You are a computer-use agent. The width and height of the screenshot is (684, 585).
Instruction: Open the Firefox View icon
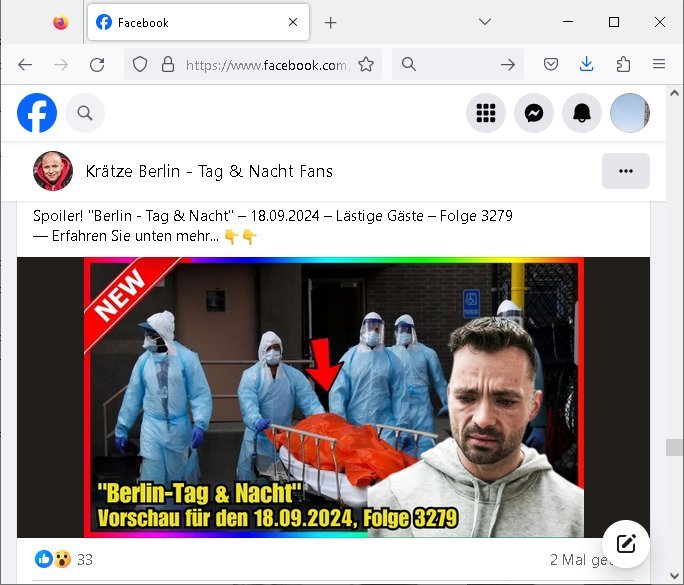(61, 22)
